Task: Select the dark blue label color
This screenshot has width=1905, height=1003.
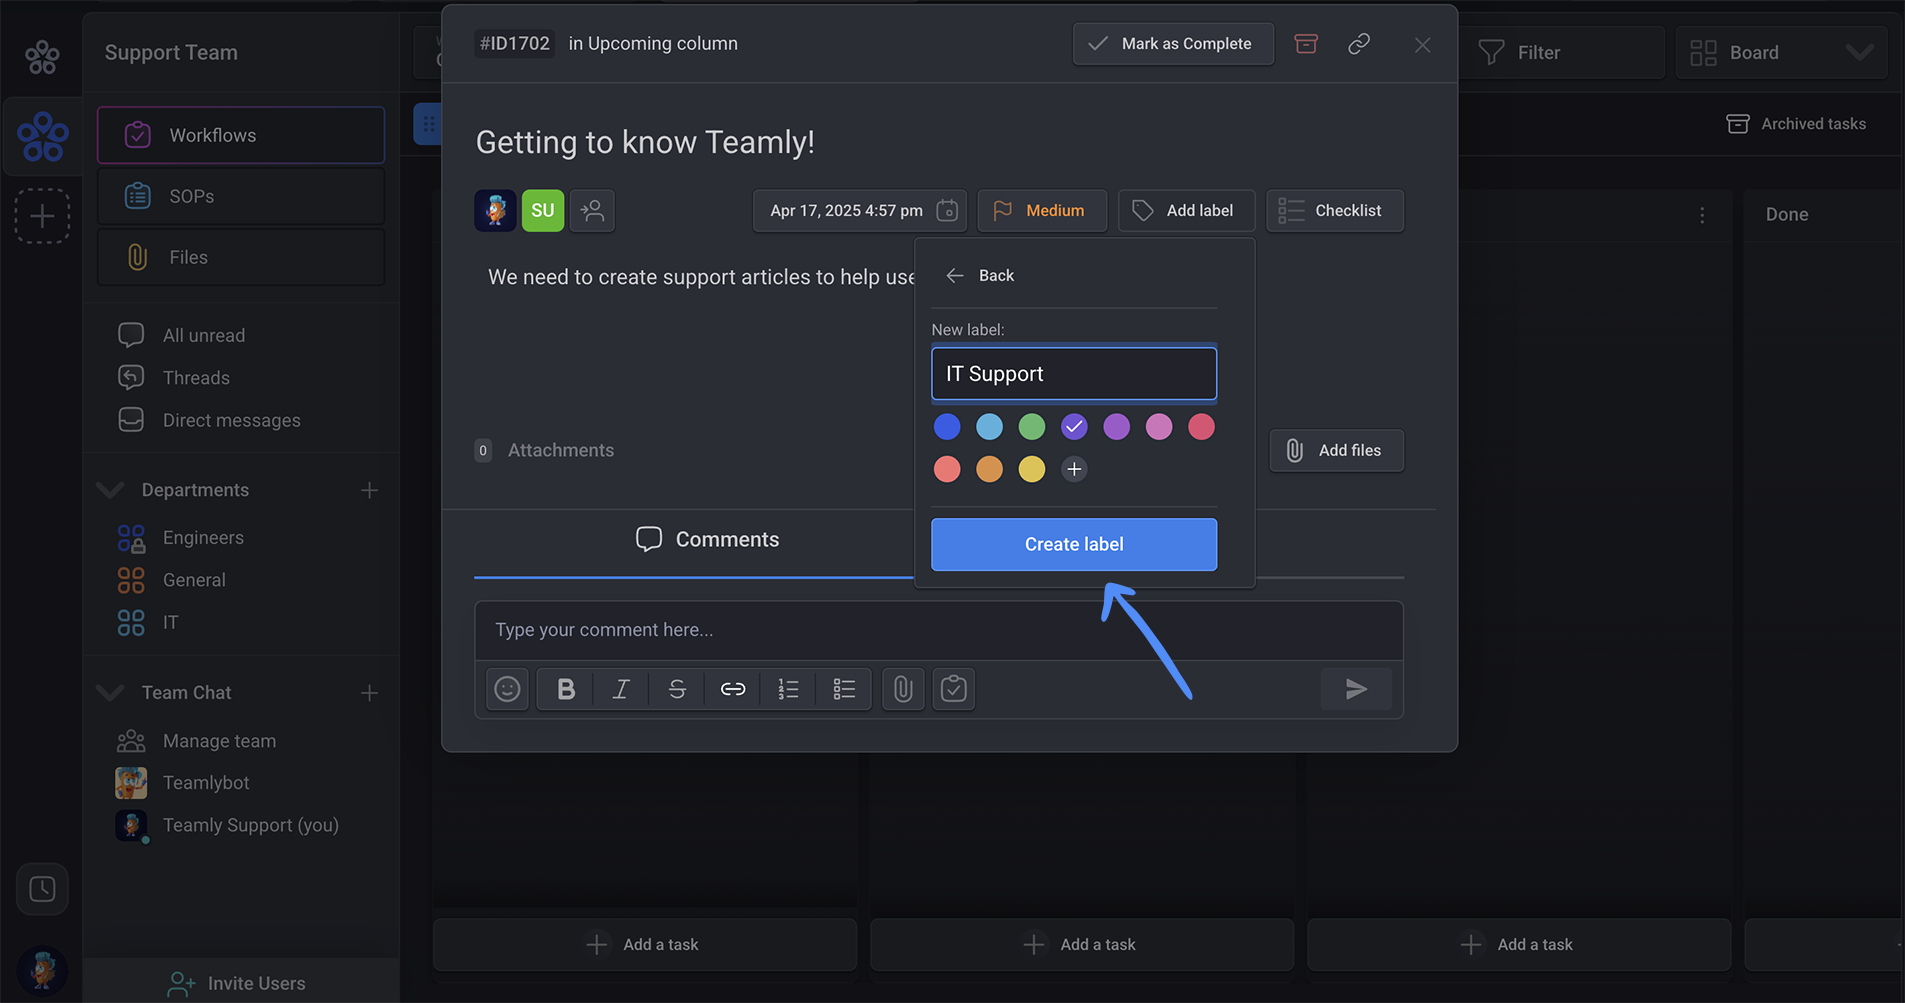Action: (x=947, y=427)
